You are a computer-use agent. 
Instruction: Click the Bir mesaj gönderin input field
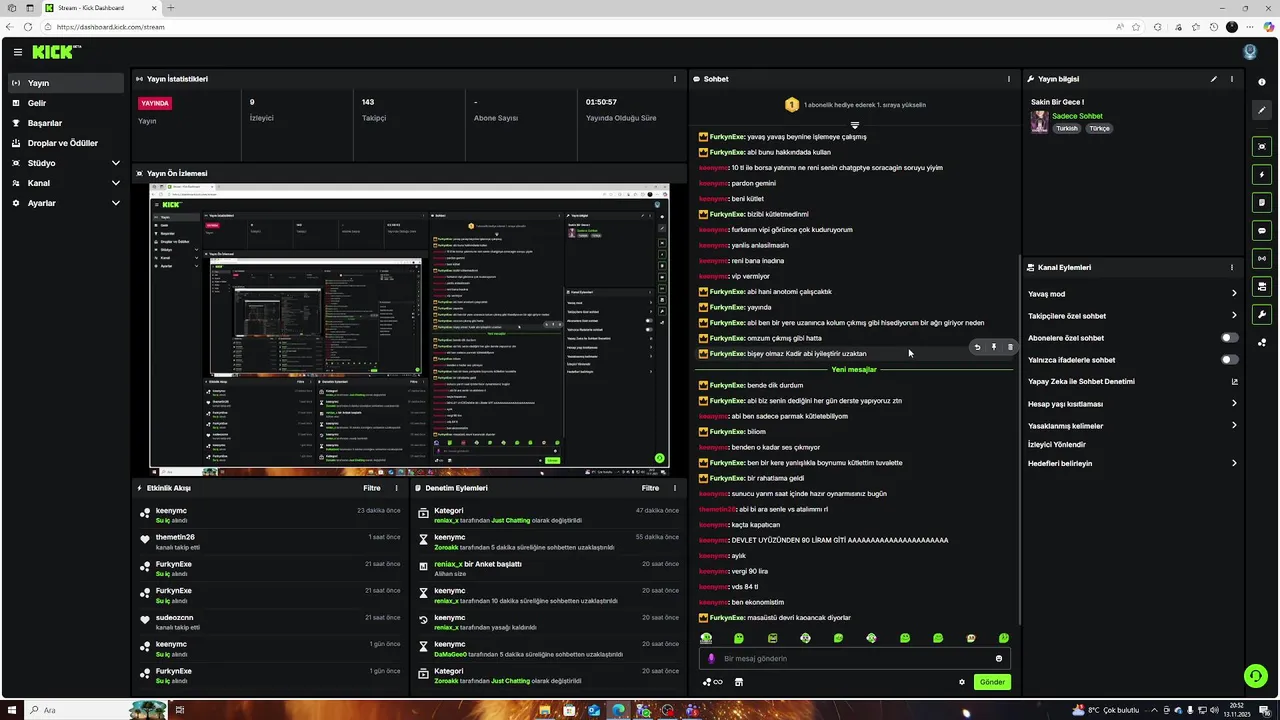click(x=856, y=659)
